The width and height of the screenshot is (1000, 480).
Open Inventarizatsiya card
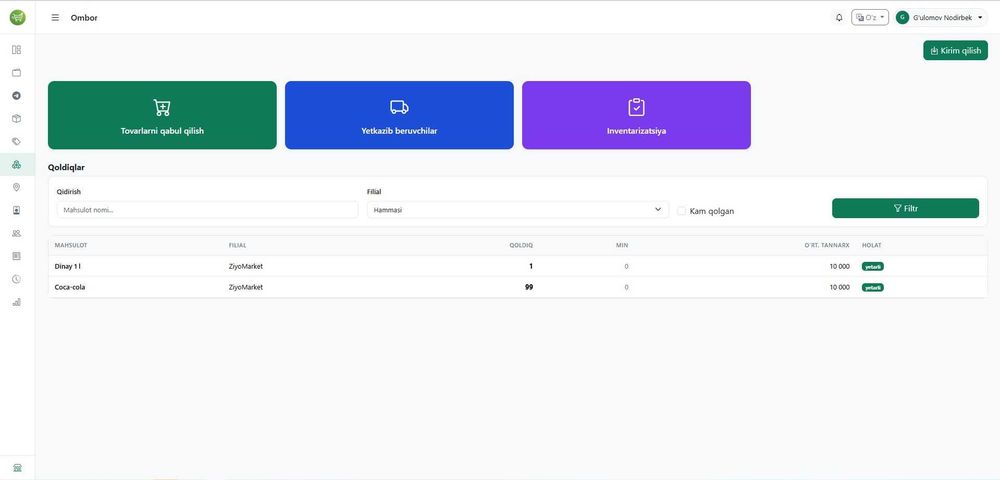pos(636,115)
